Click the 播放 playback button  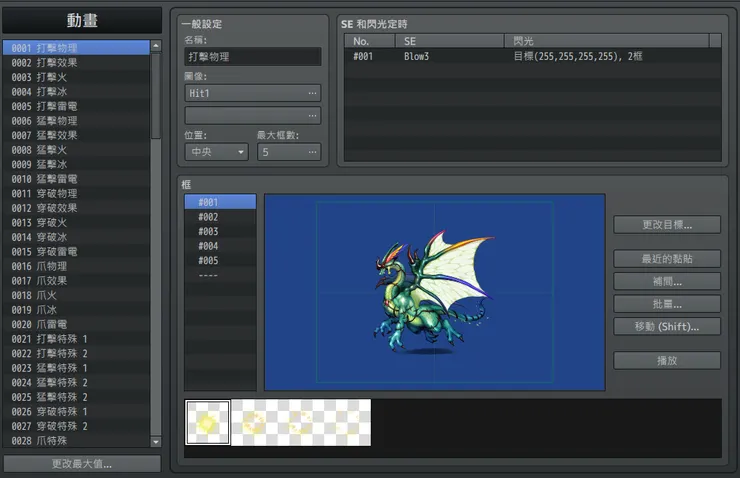pos(666,360)
